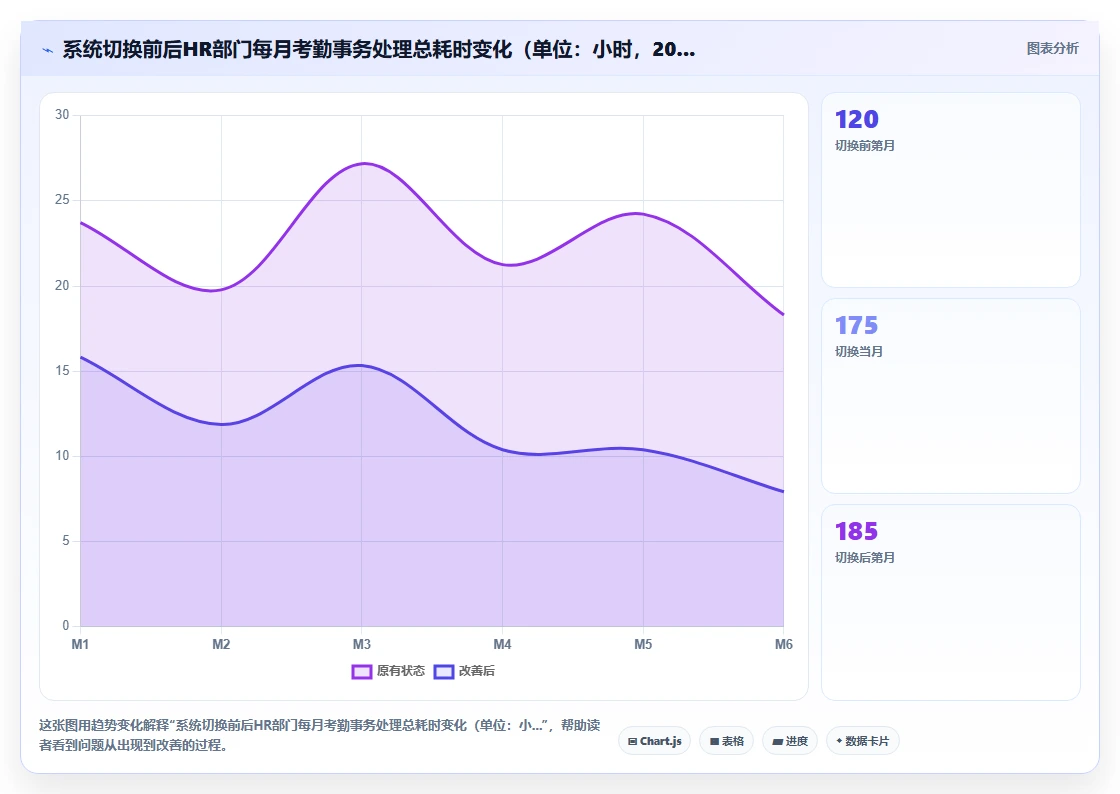Click the 改善后 line endpoint at M6
The width and height of the screenshot is (1120, 794).
click(783, 491)
